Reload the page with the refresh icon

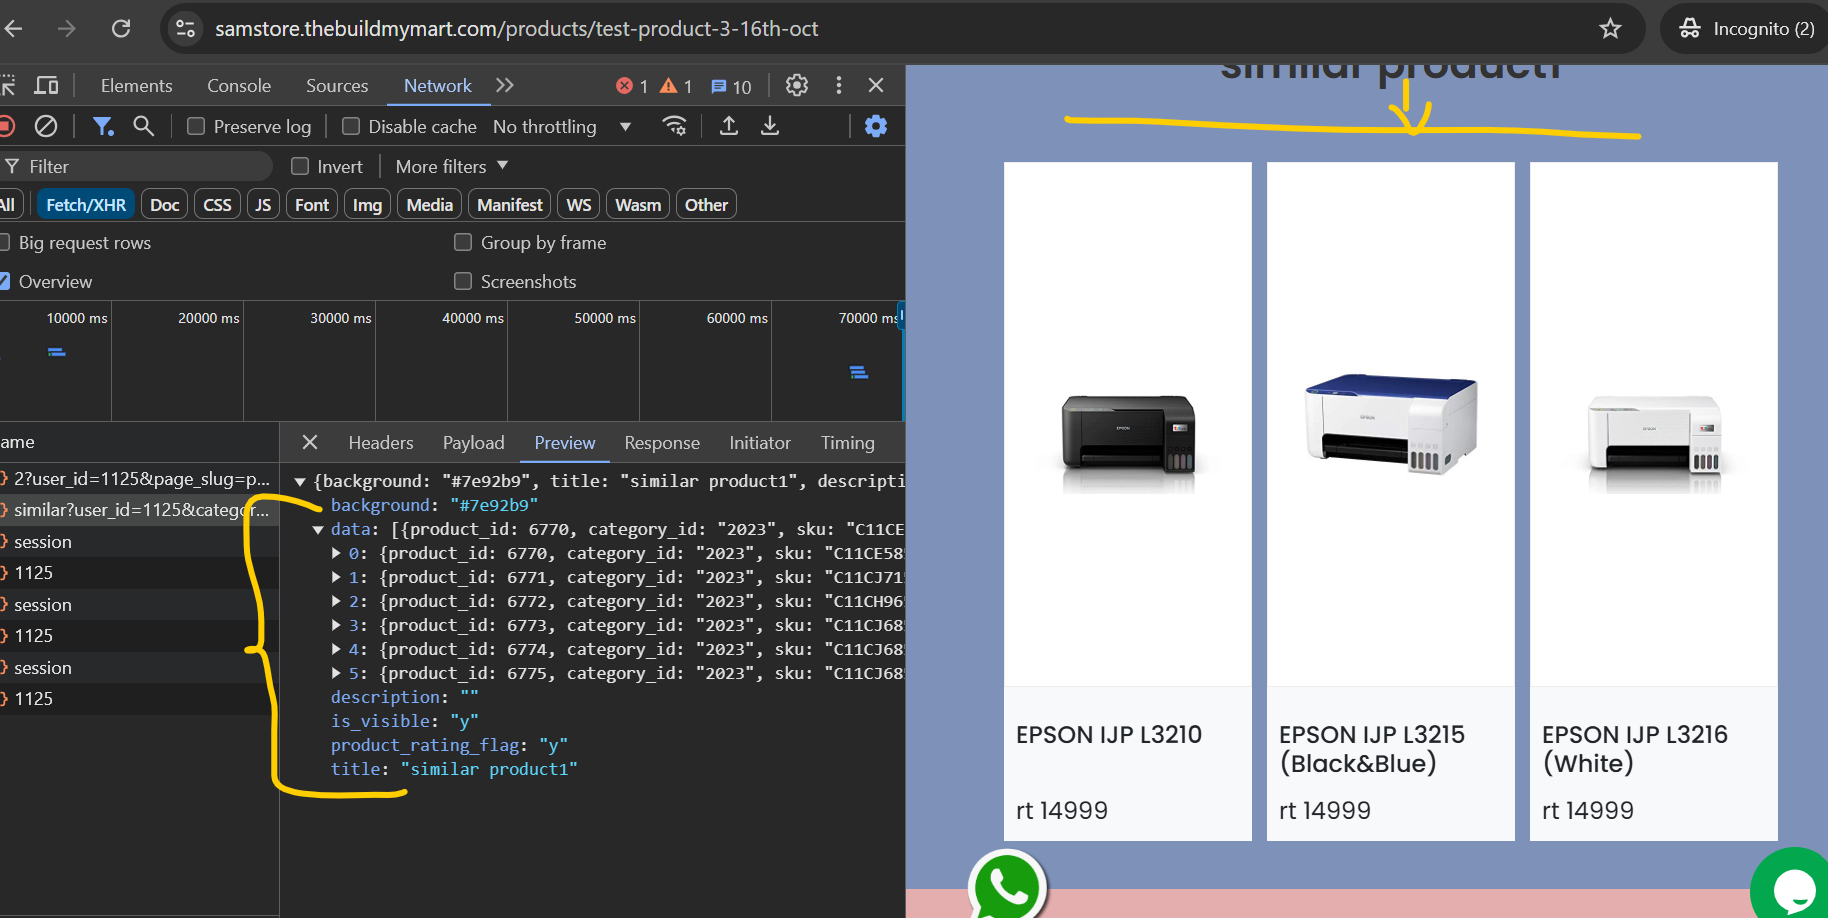click(x=121, y=28)
